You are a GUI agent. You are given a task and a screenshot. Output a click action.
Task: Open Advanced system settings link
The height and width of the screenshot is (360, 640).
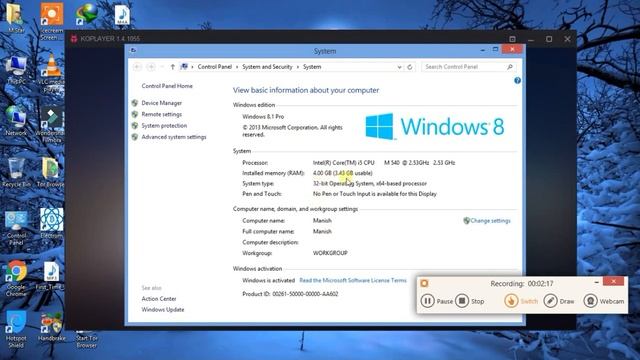(x=174, y=137)
